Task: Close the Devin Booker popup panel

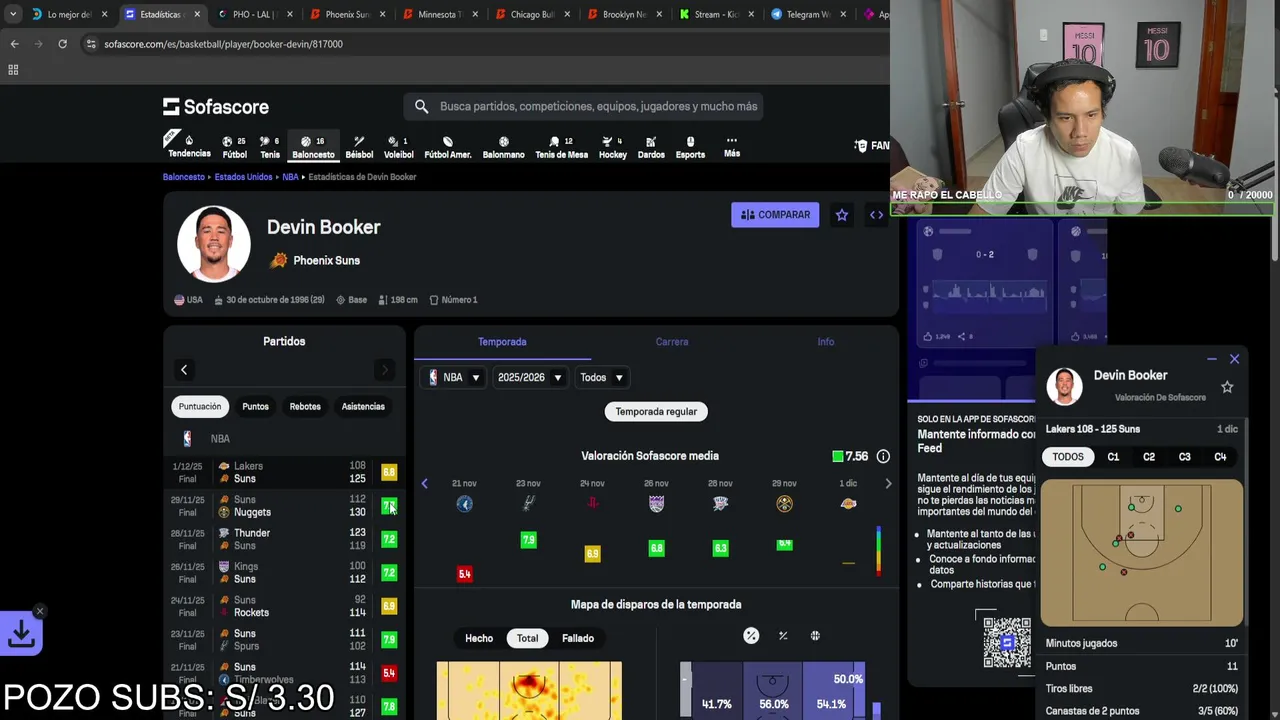Action: coord(1234,359)
